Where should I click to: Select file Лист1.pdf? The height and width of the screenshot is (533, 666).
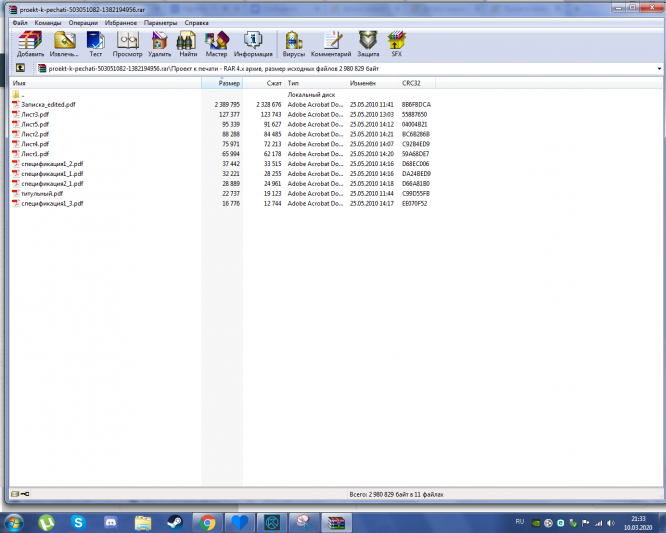(35, 154)
